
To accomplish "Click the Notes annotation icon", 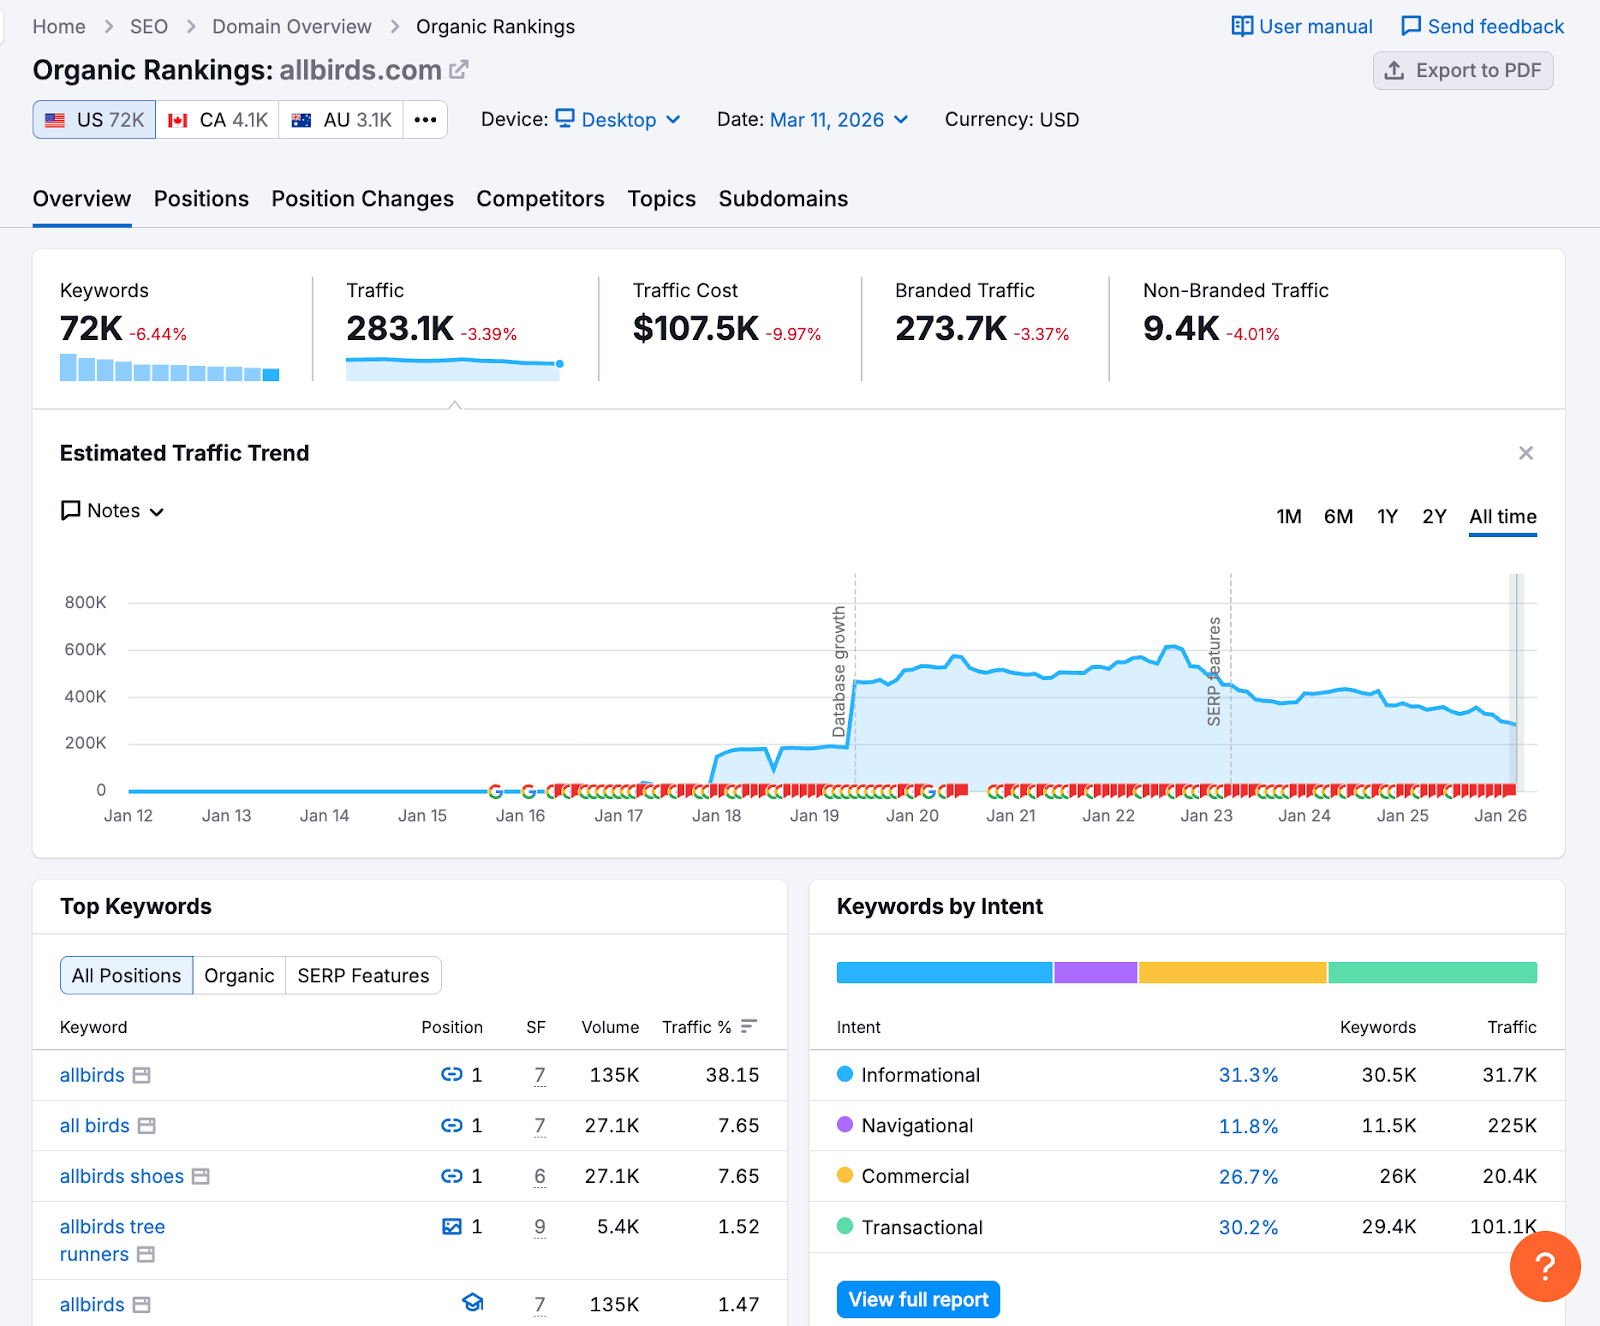I will 69,510.
